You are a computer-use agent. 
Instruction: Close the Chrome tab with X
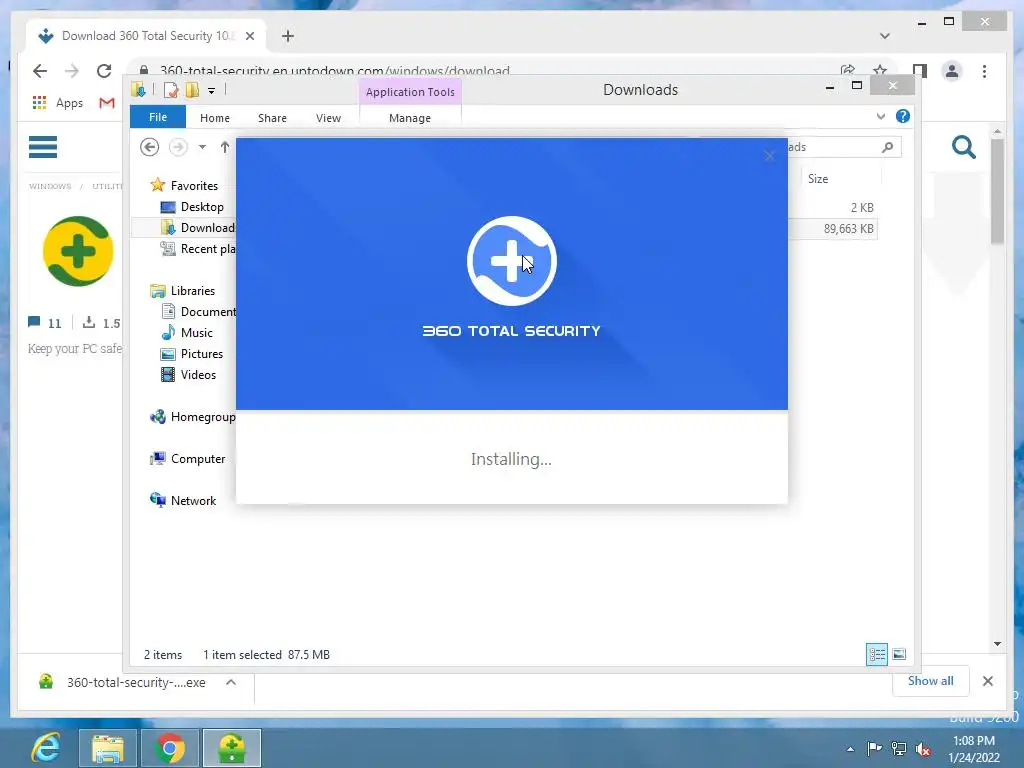(x=249, y=36)
